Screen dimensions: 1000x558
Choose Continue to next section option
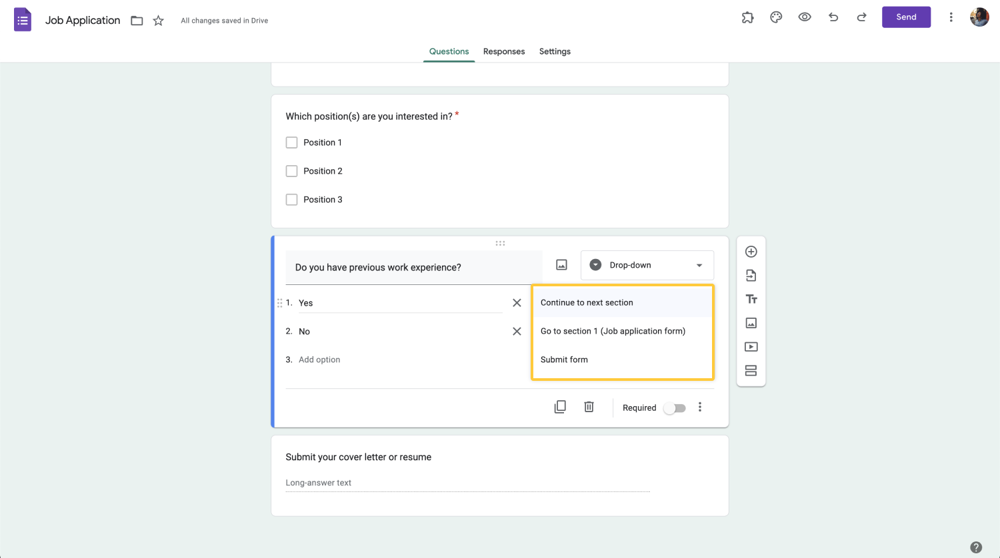(587, 302)
